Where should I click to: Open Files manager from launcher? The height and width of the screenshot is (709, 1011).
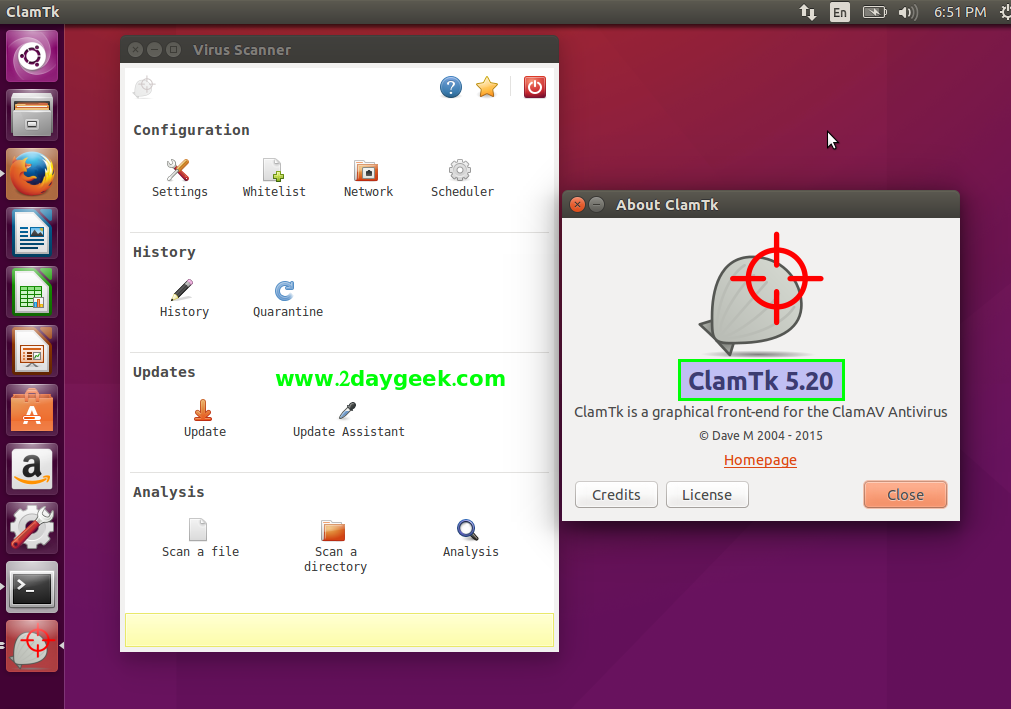pos(32,115)
